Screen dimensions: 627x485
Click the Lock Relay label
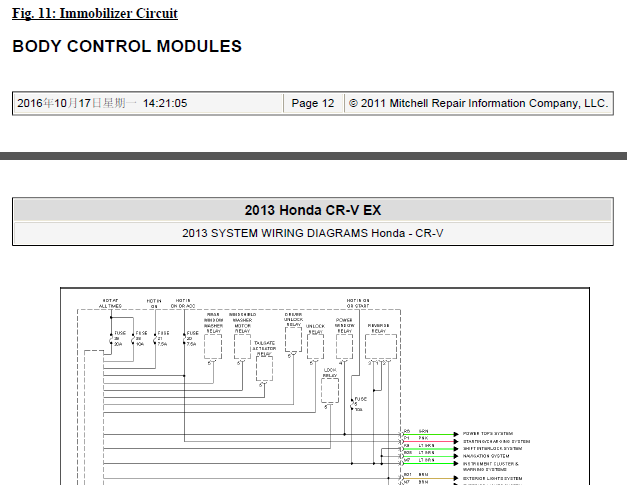tap(330, 373)
